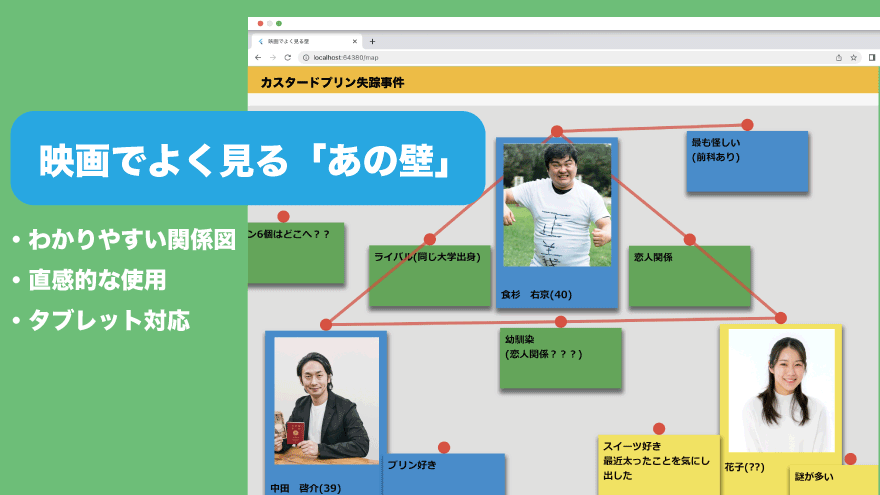Select the 最も怪しい (前科あり) blue note
Viewport: 880px width, 495px height.
747,162
